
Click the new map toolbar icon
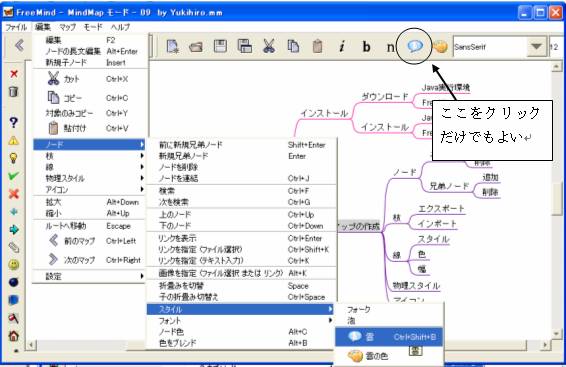(173, 47)
